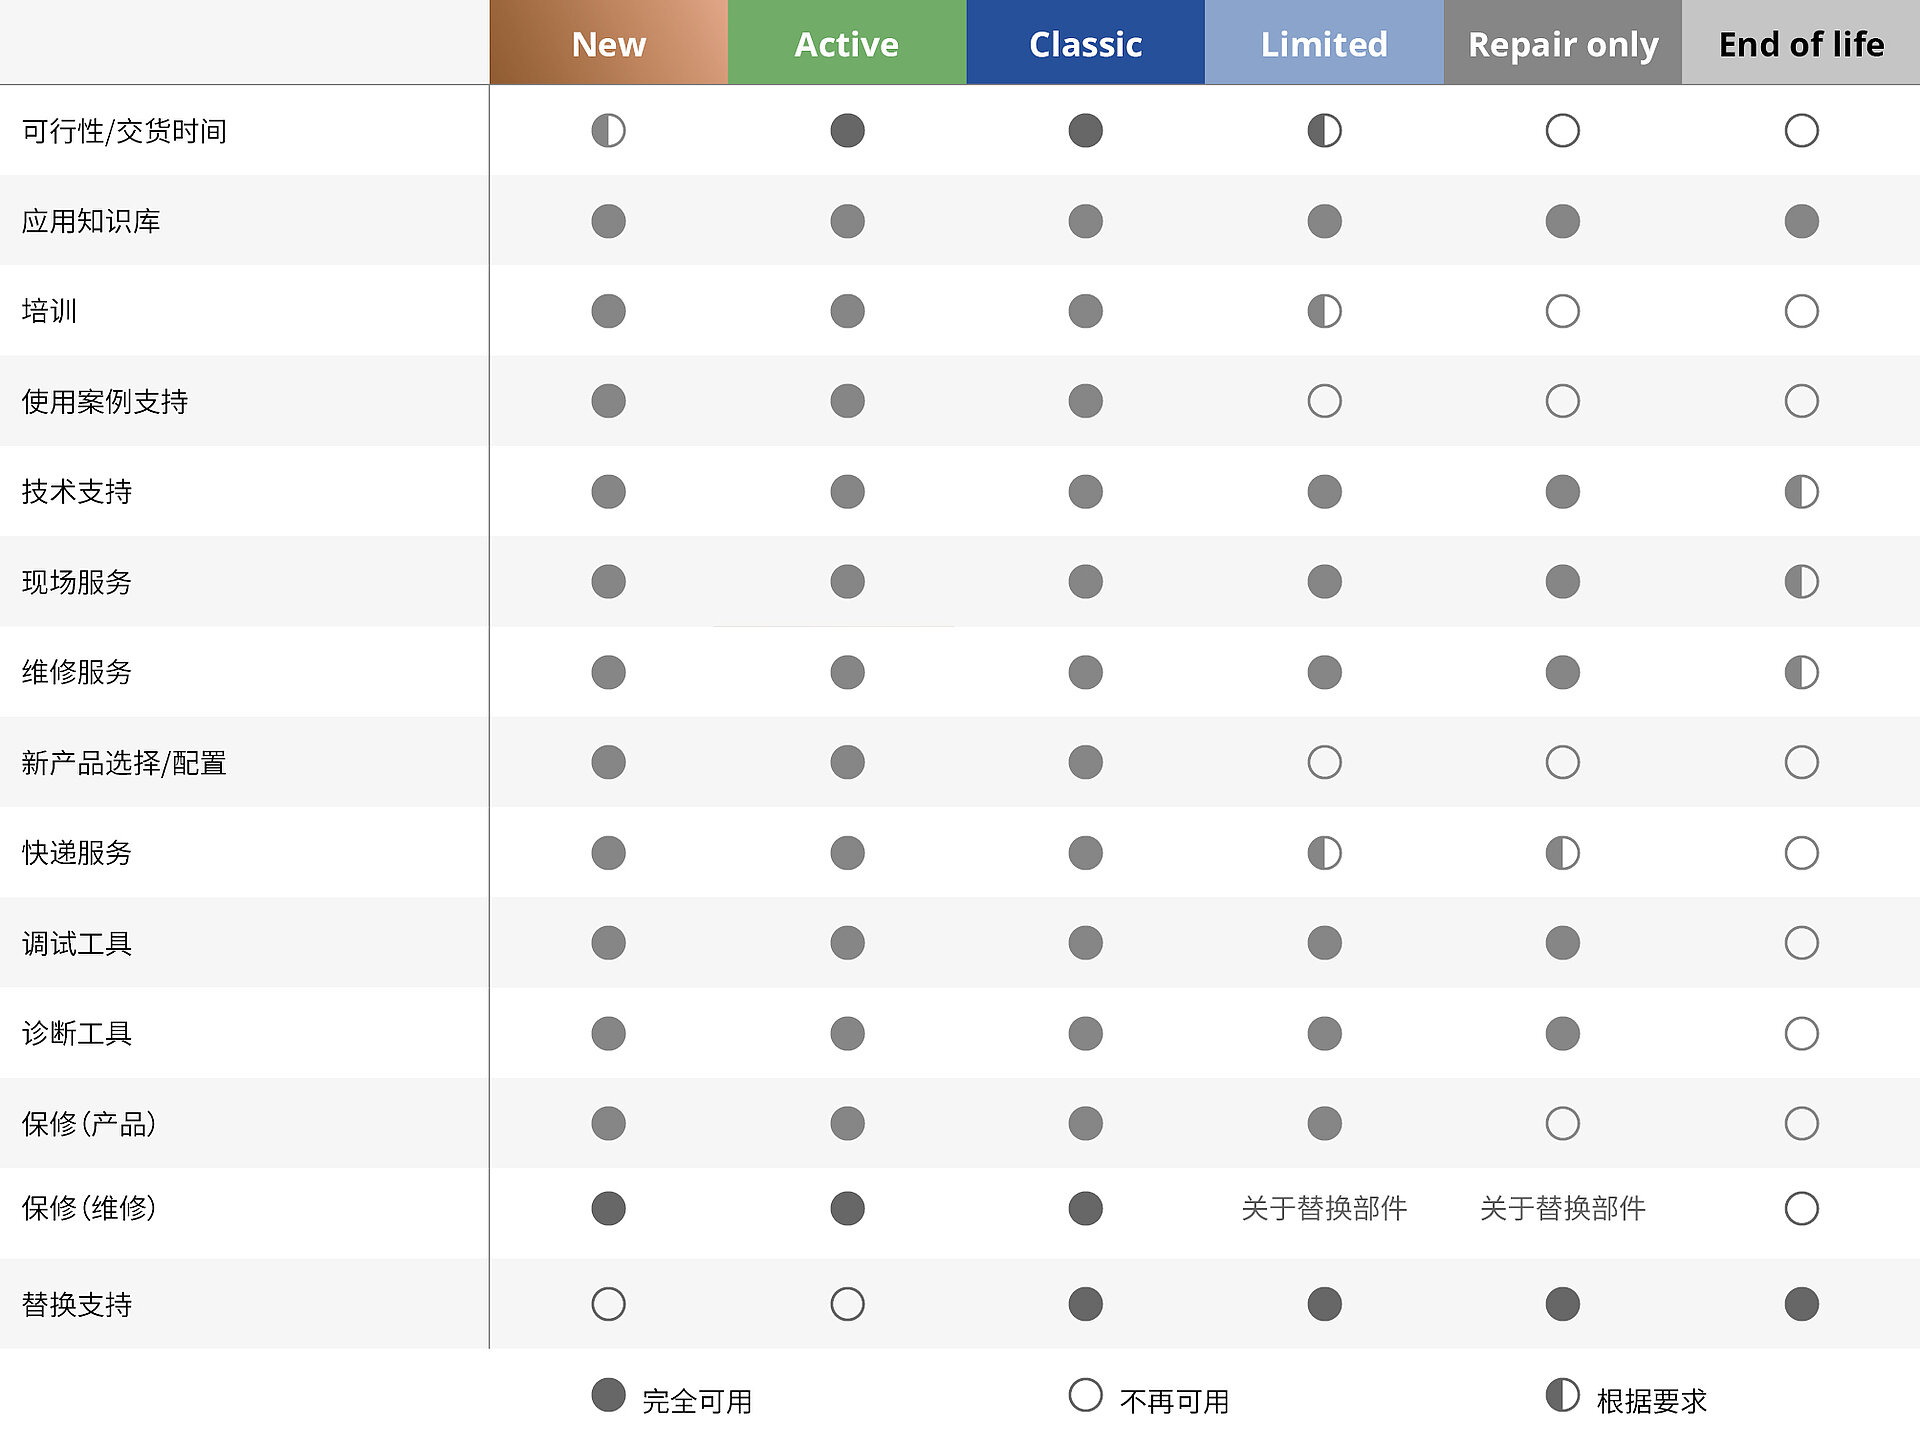This screenshot has width=1920, height=1445.
Task: Click the 根据要求 legend half circle
Action: [1562, 1395]
